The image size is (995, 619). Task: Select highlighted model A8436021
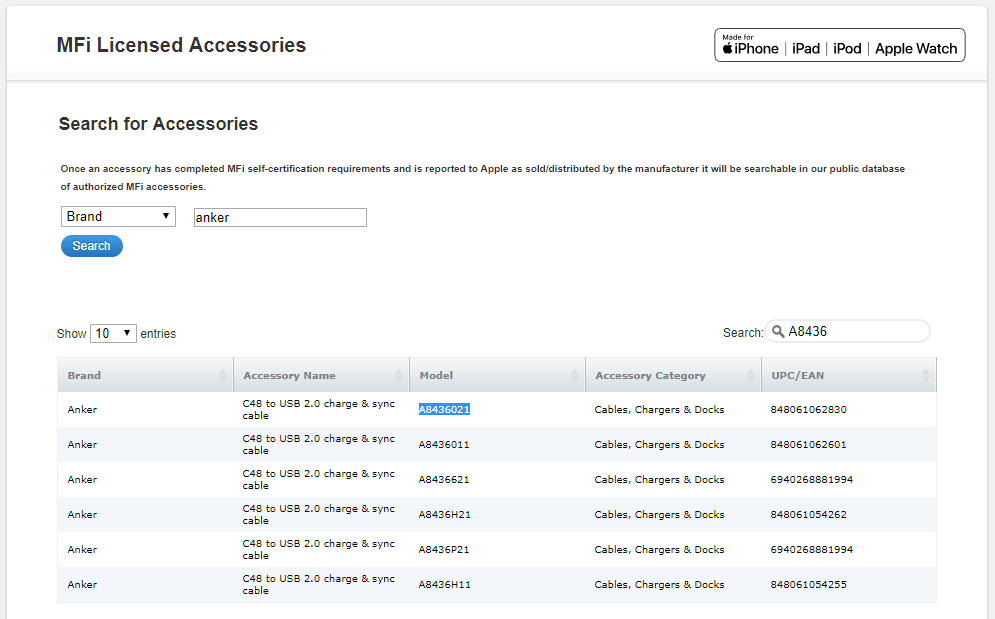(444, 409)
